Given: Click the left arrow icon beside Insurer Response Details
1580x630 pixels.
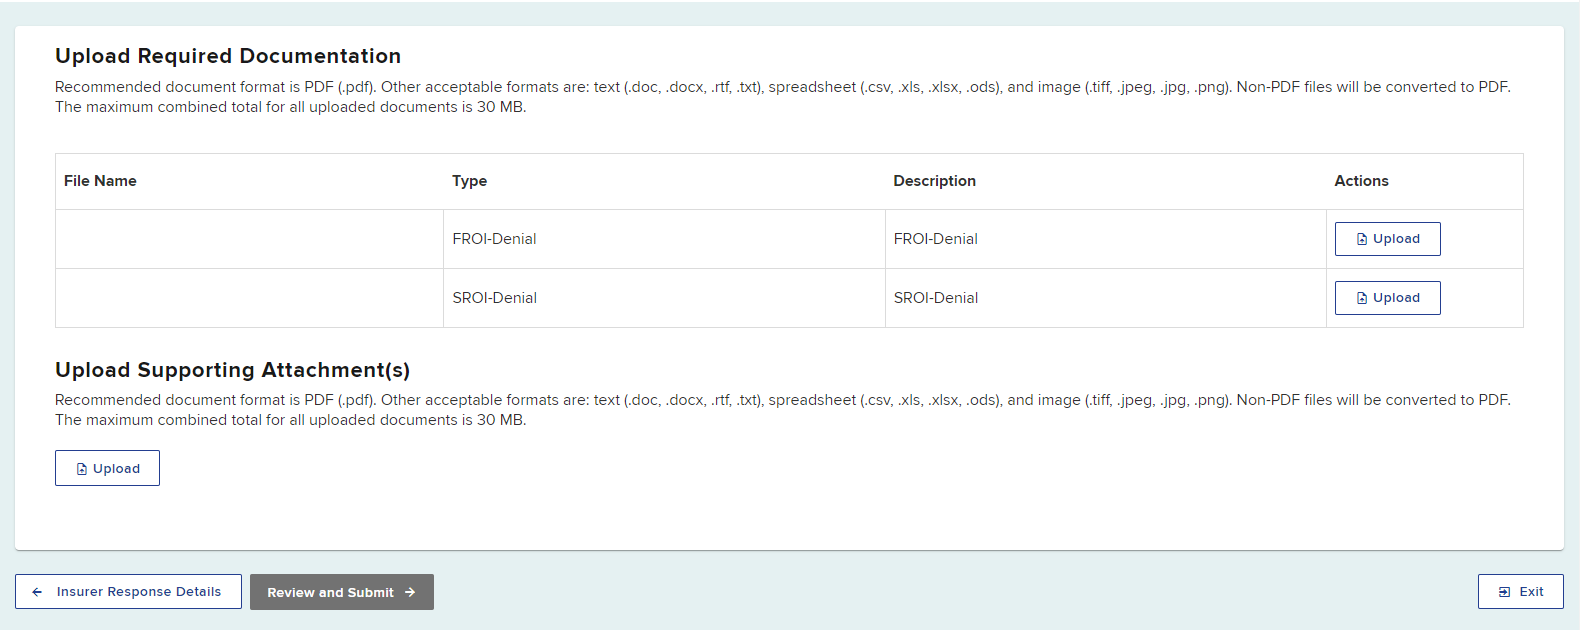Looking at the screenshot, I should 37,592.
